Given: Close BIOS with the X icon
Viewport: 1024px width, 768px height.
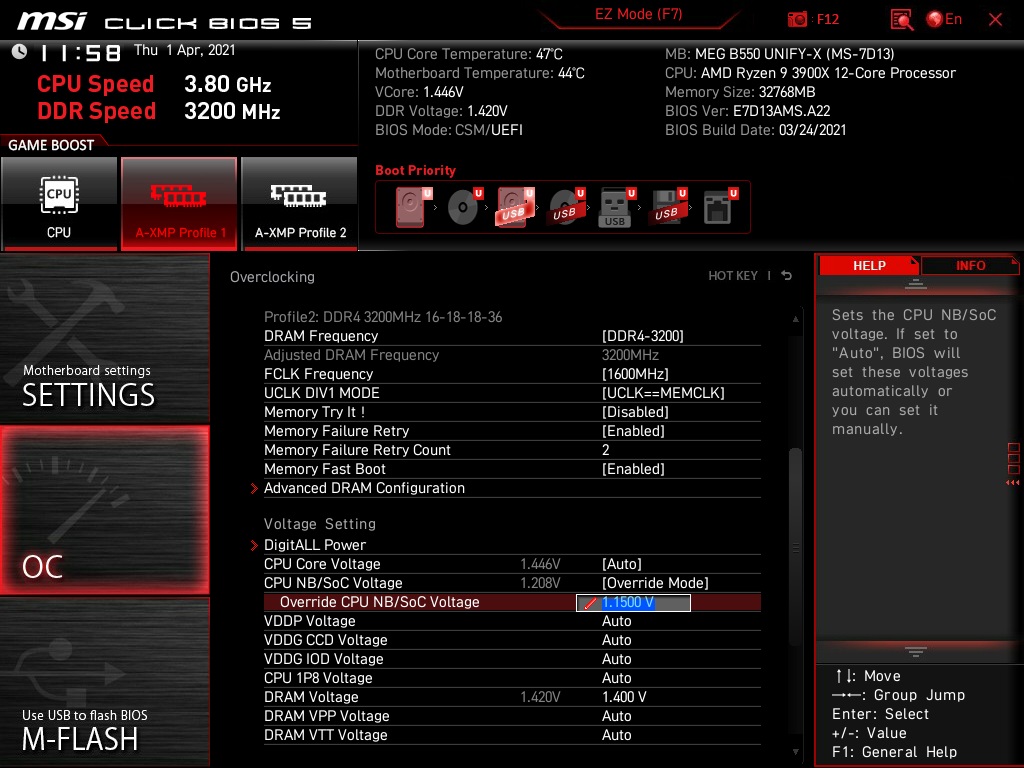Looking at the screenshot, I should pyautogui.click(x=995, y=20).
